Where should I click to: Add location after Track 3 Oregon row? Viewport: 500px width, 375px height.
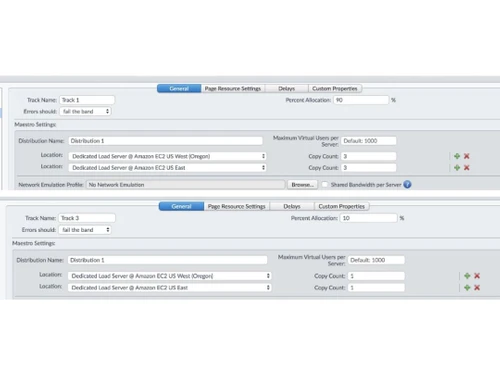point(467,276)
